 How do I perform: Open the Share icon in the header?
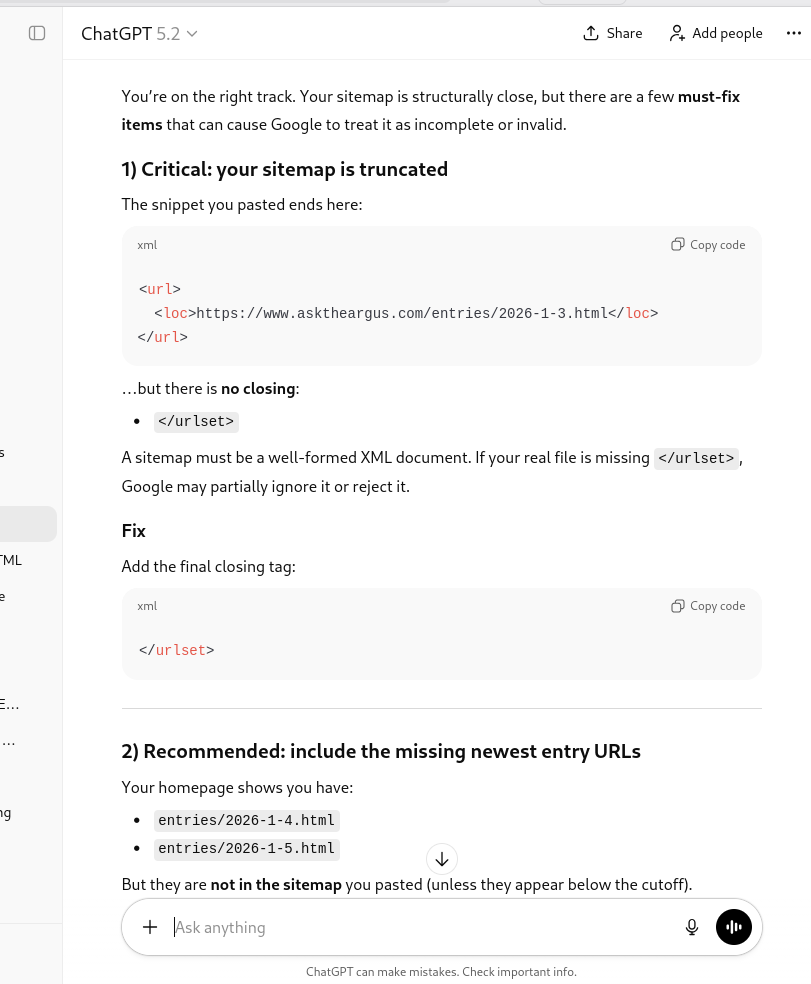(x=591, y=33)
